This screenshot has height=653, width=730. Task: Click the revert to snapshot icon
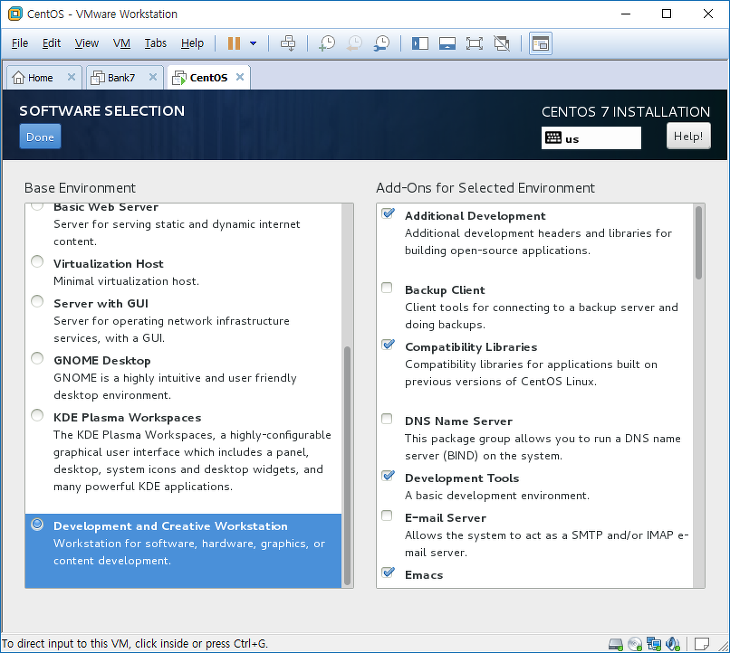(x=354, y=43)
